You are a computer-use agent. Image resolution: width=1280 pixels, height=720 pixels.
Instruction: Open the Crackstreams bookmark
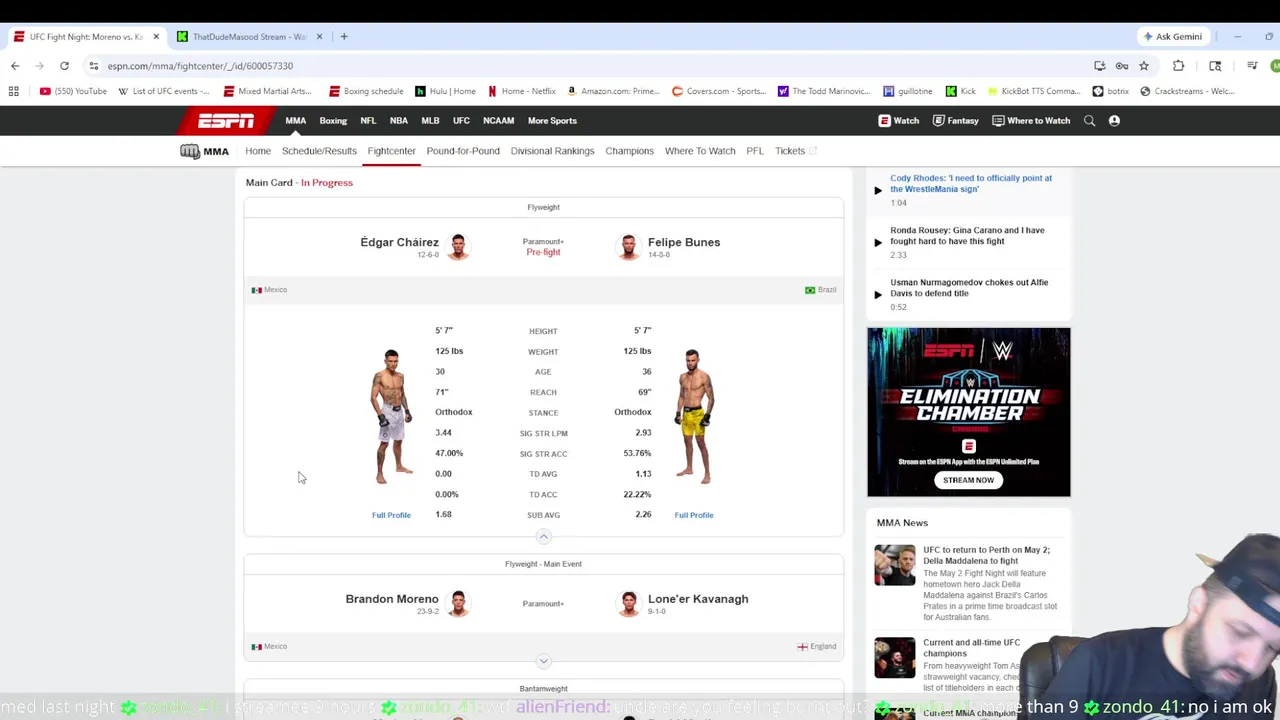1187,91
